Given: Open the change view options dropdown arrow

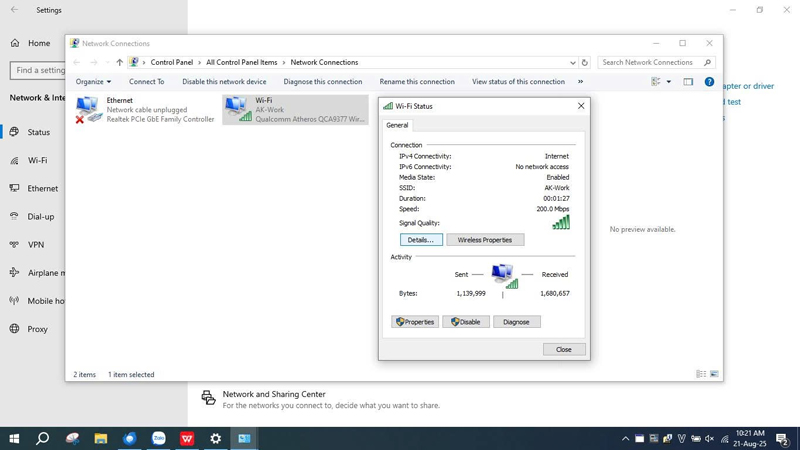Looking at the screenshot, I should pyautogui.click(x=669, y=82).
